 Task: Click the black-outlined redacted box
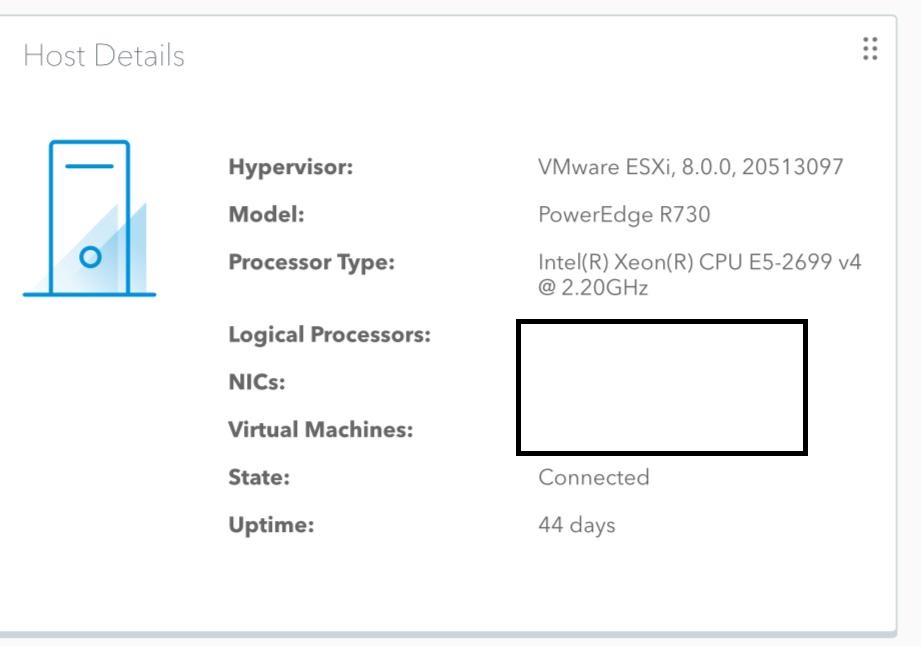point(662,388)
